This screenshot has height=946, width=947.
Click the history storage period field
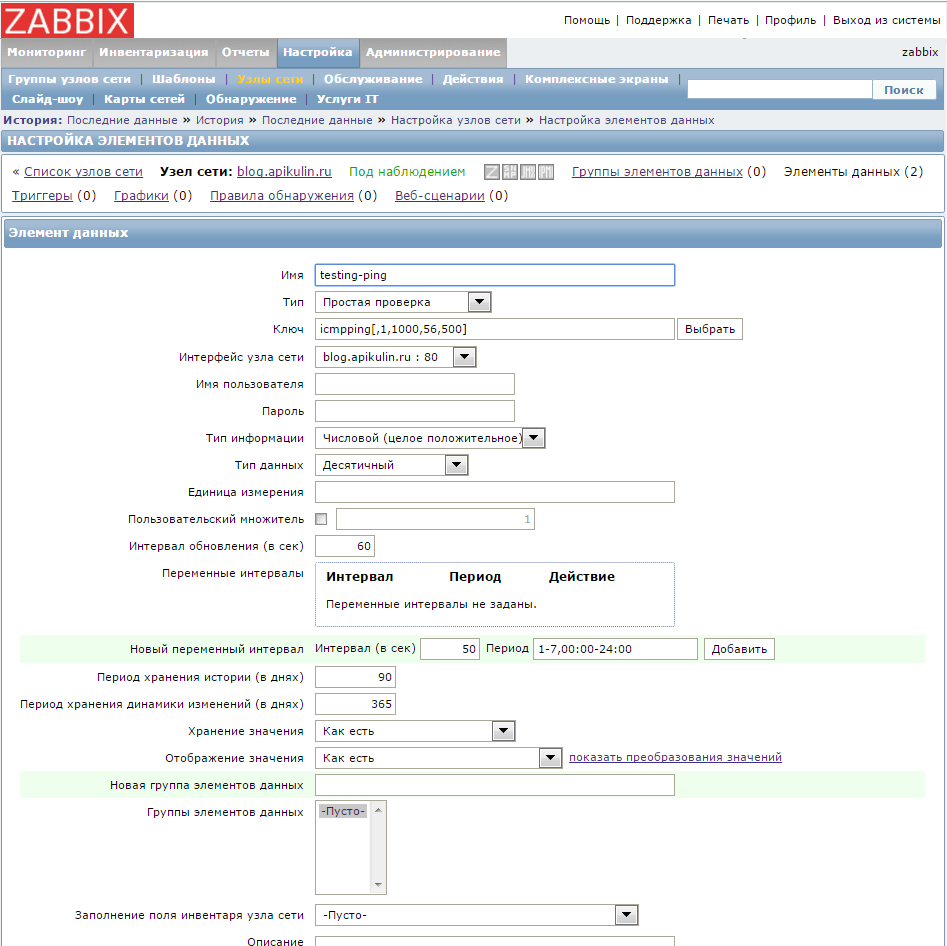point(355,677)
